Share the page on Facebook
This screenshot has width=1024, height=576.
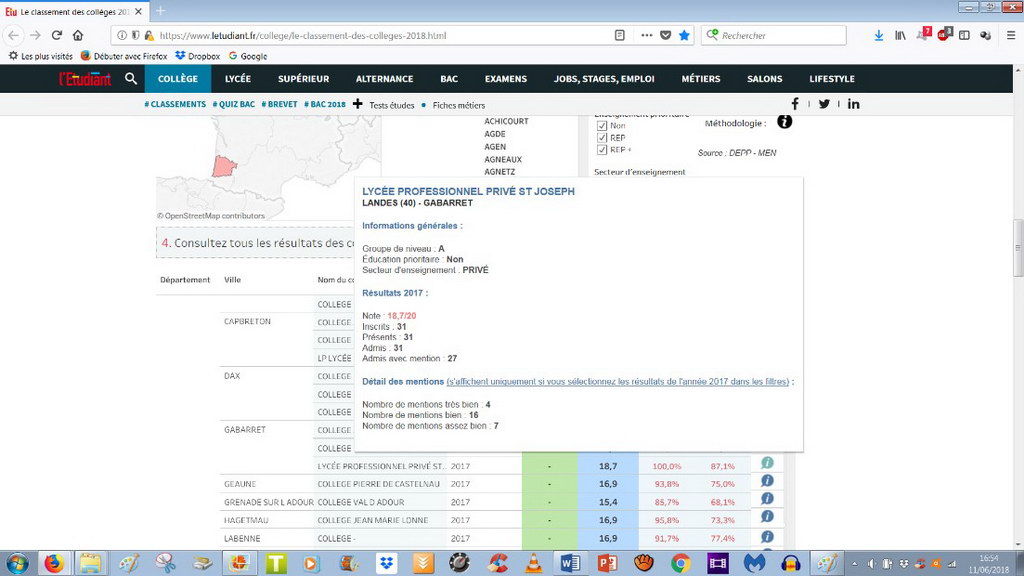(x=795, y=104)
